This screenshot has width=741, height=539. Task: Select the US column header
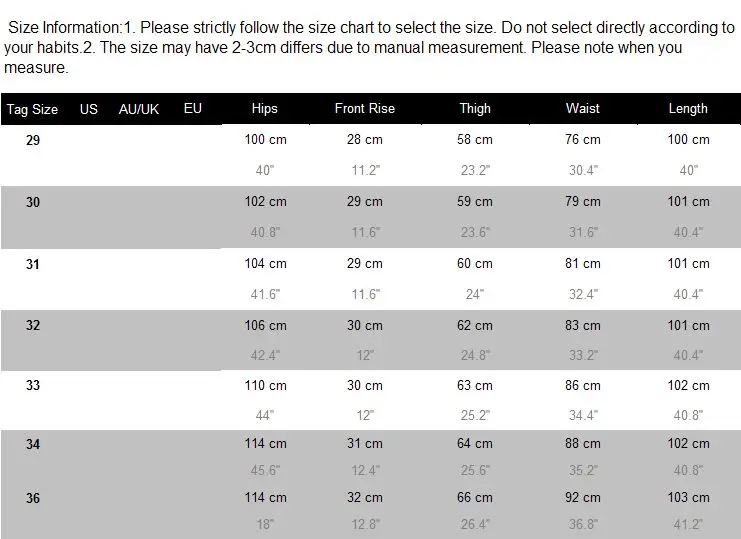click(89, 109)
